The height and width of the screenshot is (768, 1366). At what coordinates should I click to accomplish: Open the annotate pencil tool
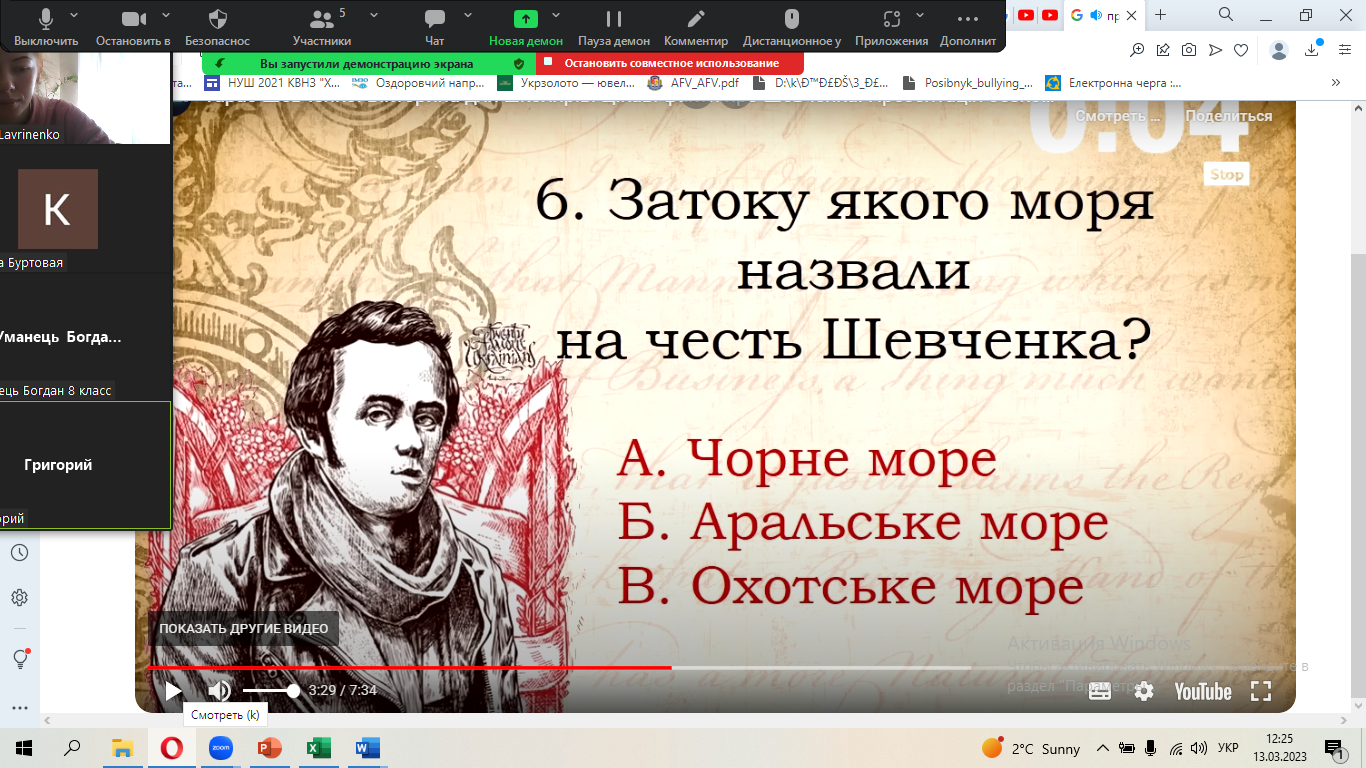coord(696,27)
